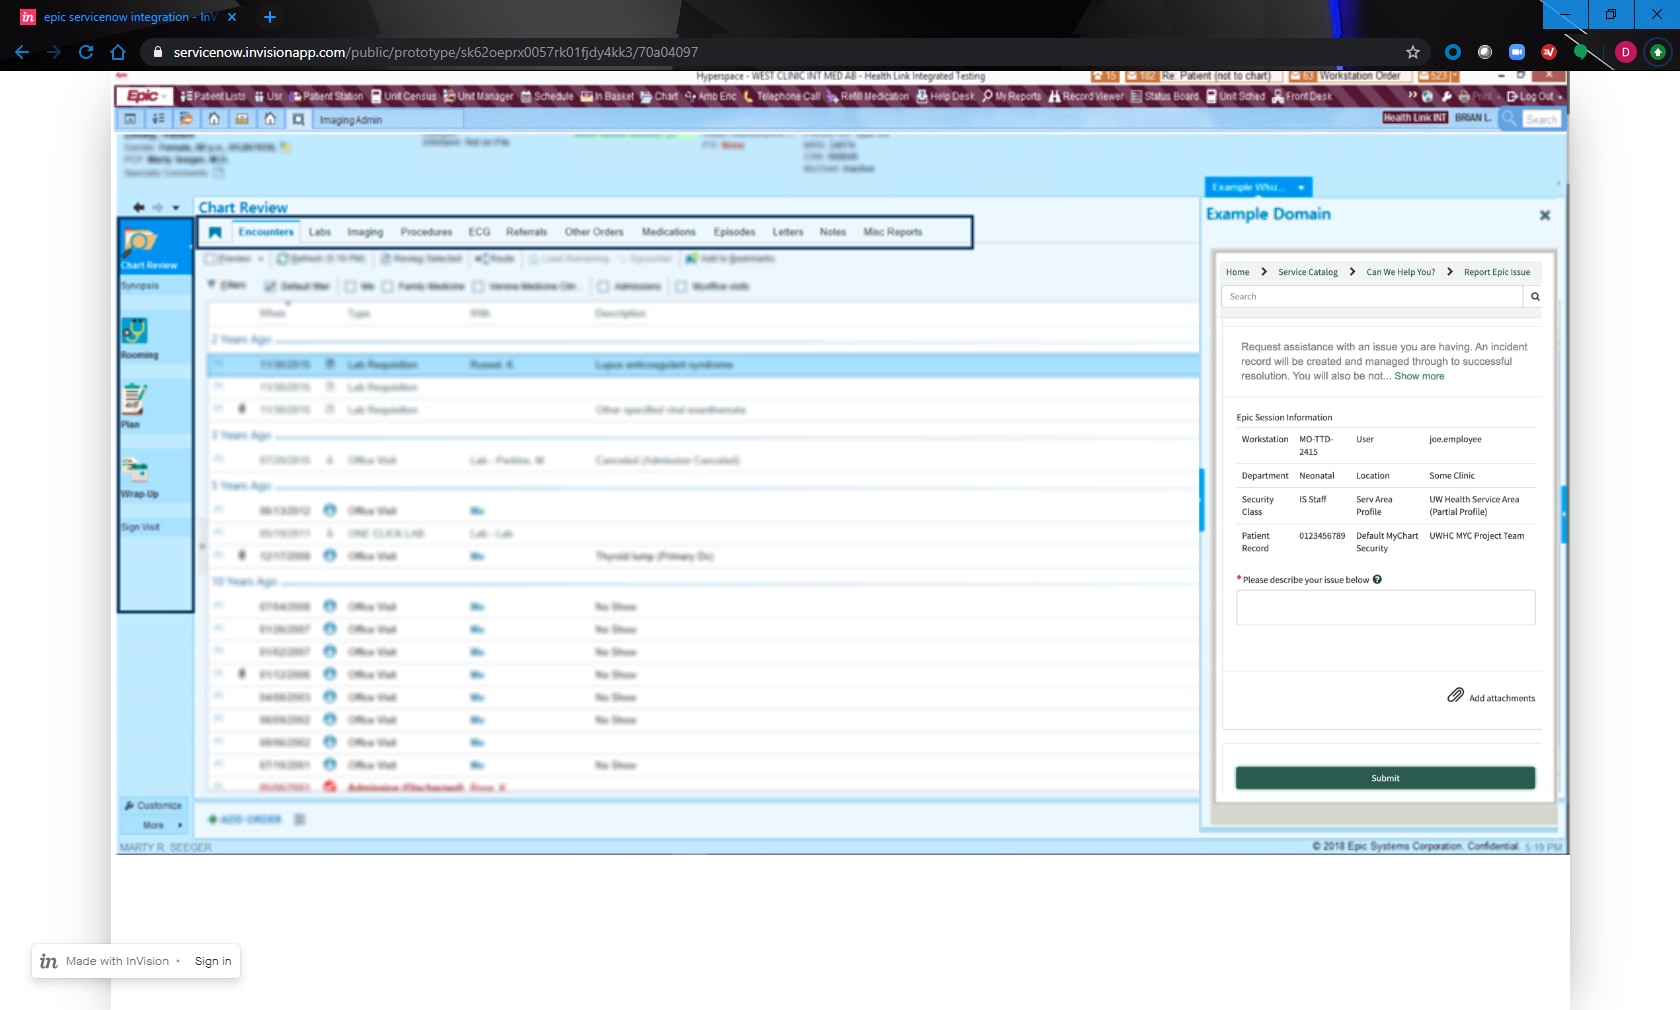Open the Log Out dropdown arrow
This screenshot has height=1010, width=1680.
(1560, 97)
